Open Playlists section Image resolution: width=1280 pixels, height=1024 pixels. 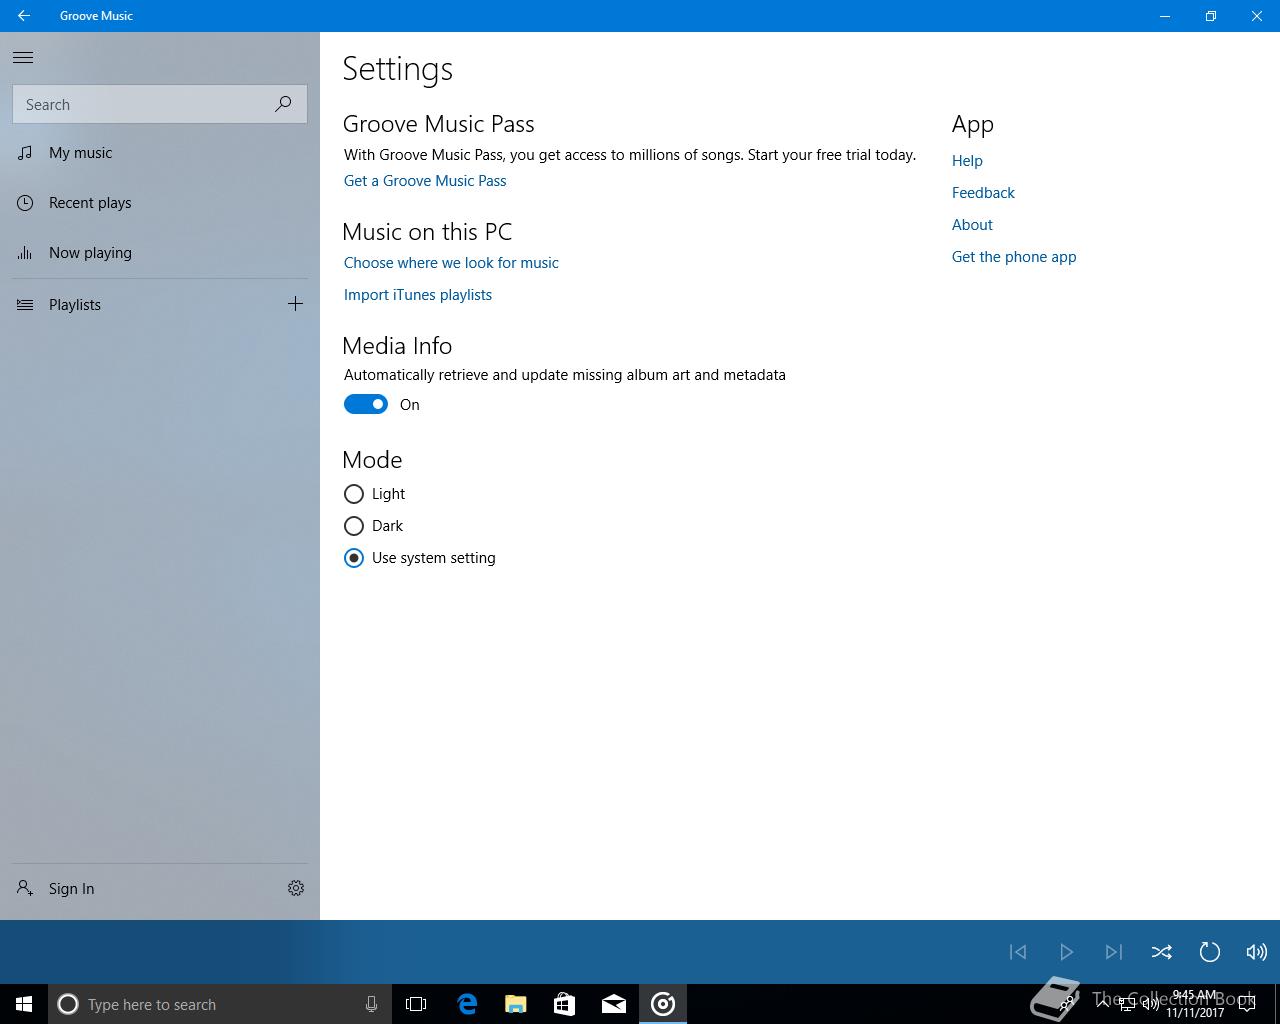[x=140, y=305]
